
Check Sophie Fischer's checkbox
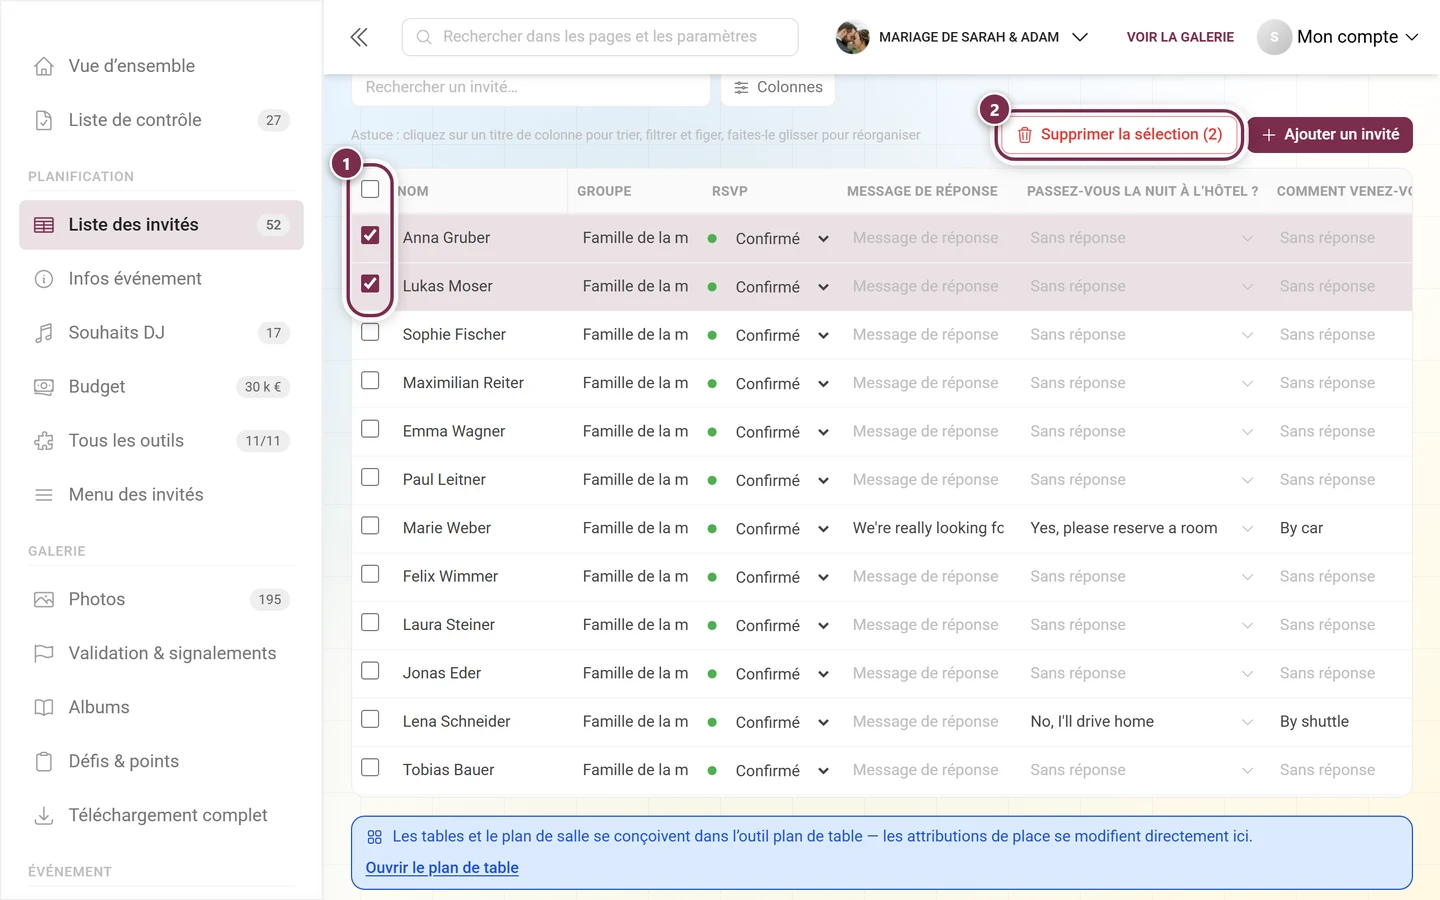(370, 332)
